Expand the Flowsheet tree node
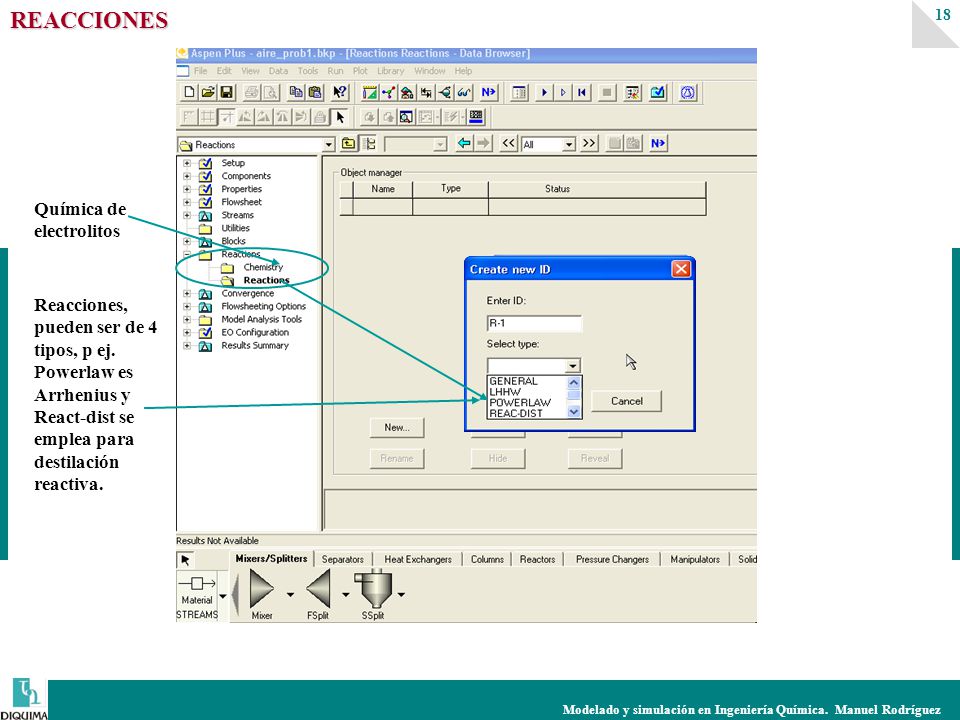 click(187, 202)
